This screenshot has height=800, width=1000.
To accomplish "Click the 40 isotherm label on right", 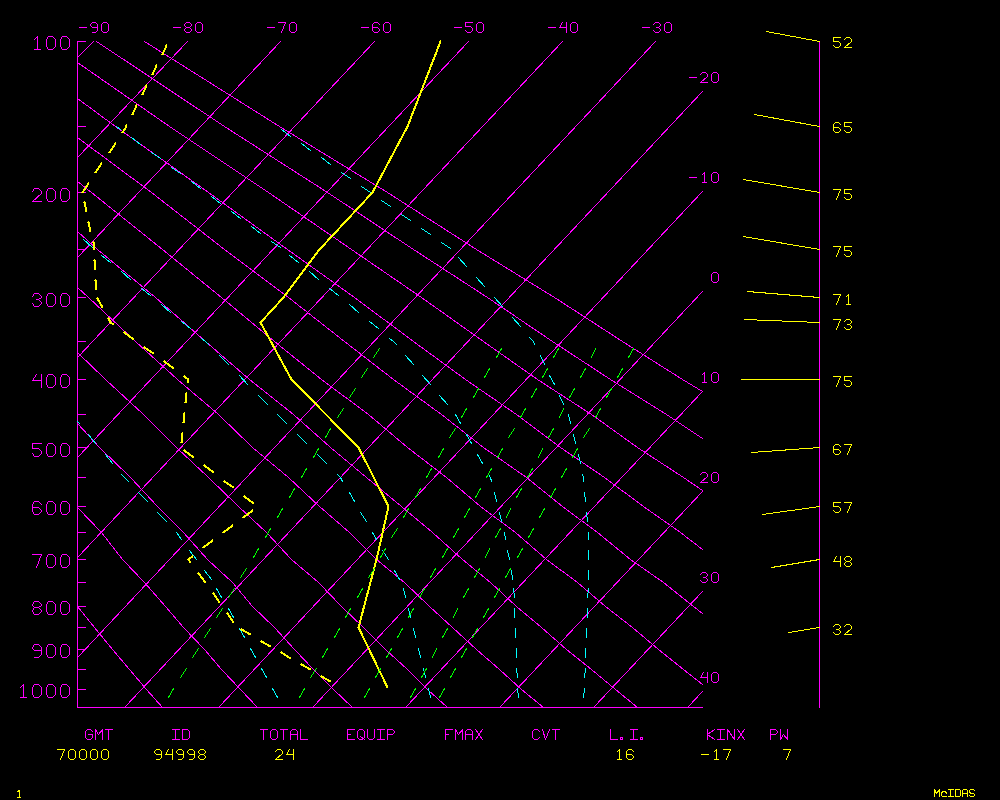I will pyautogui.click(x=709, y=678).
